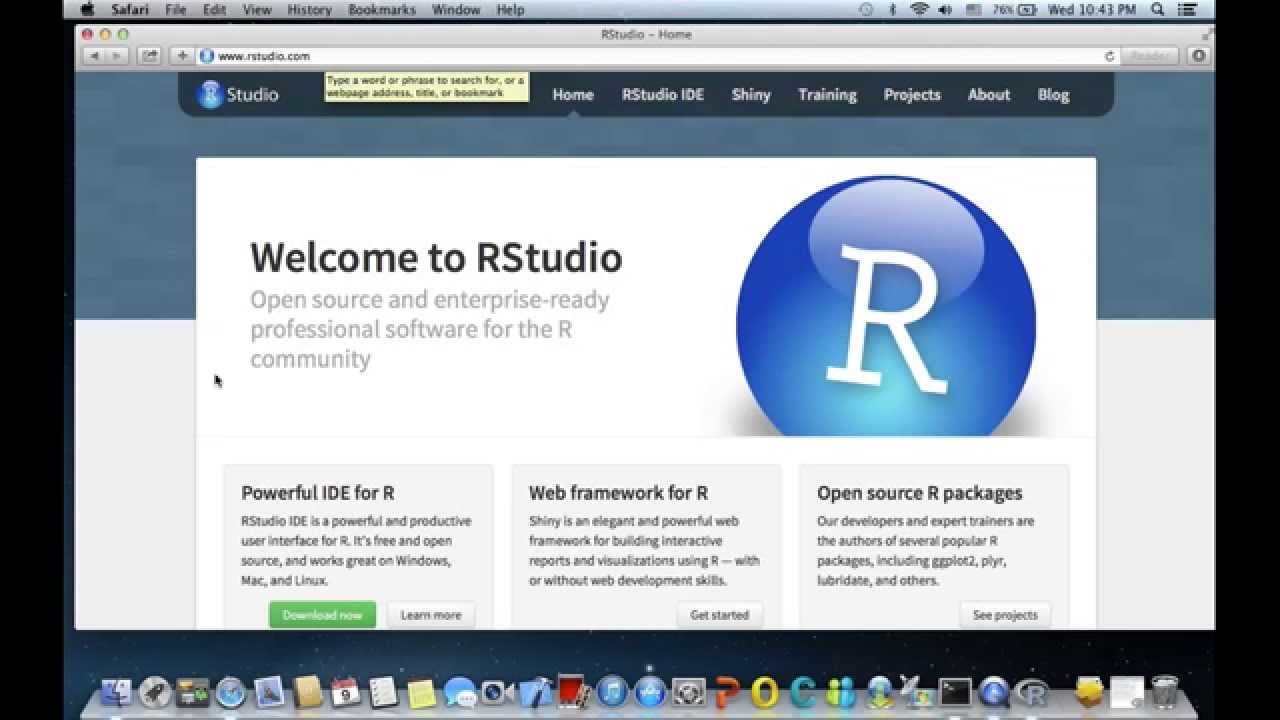
Task: Reload the page with the refresh arrow
Action: coord(1109,56)
